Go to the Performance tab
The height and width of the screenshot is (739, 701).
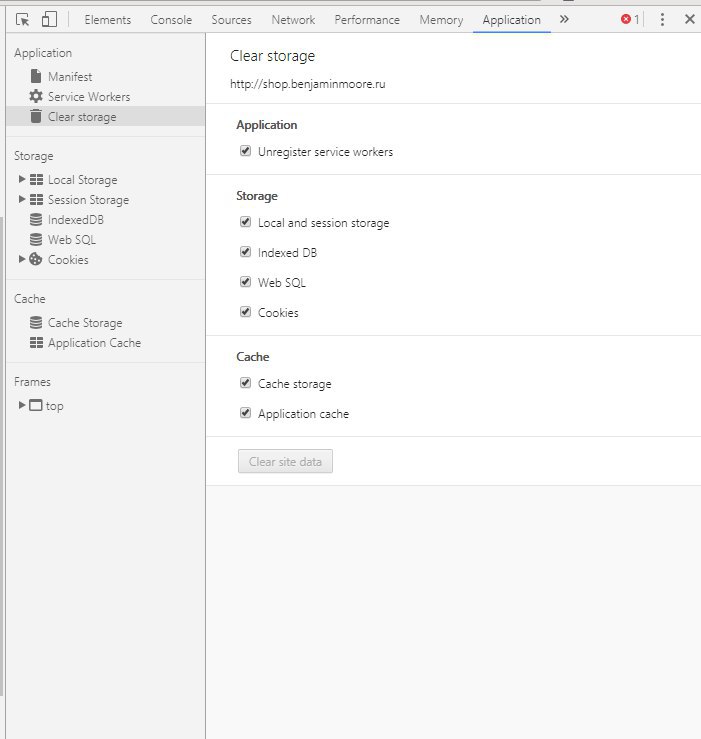(x=367, y=20)
